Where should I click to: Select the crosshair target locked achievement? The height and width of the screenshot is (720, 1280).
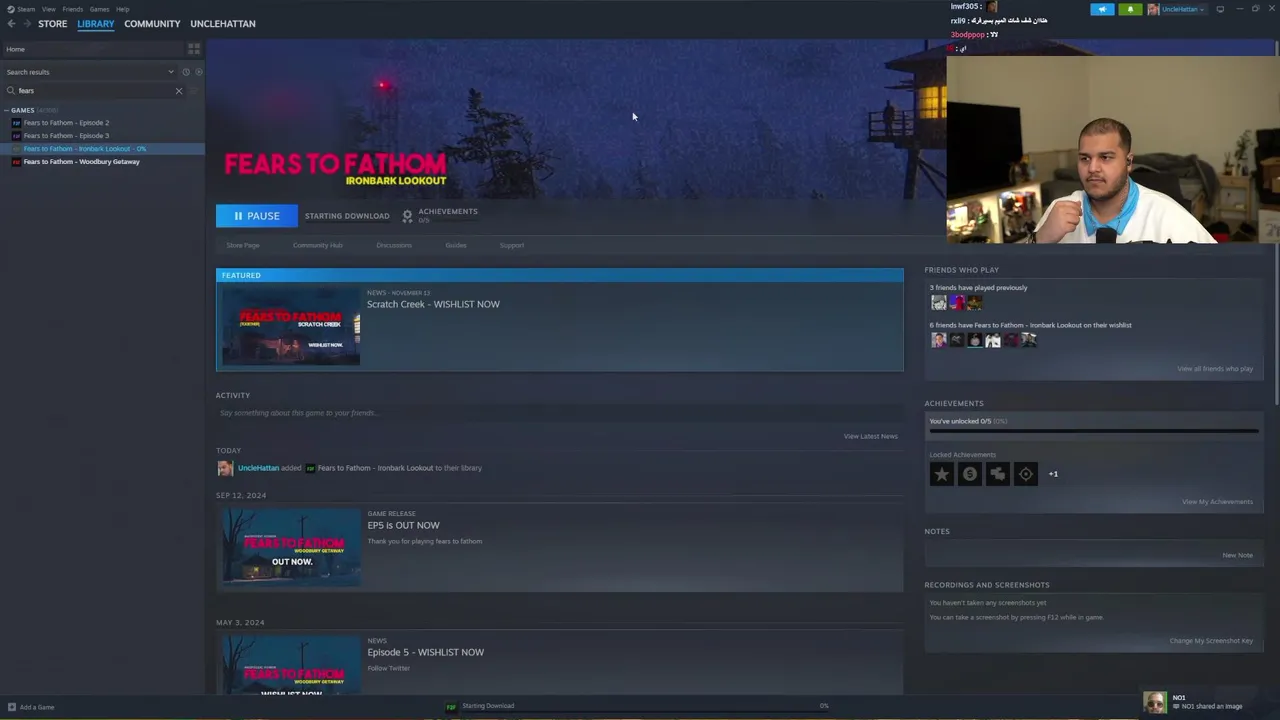pos(1026,474)
